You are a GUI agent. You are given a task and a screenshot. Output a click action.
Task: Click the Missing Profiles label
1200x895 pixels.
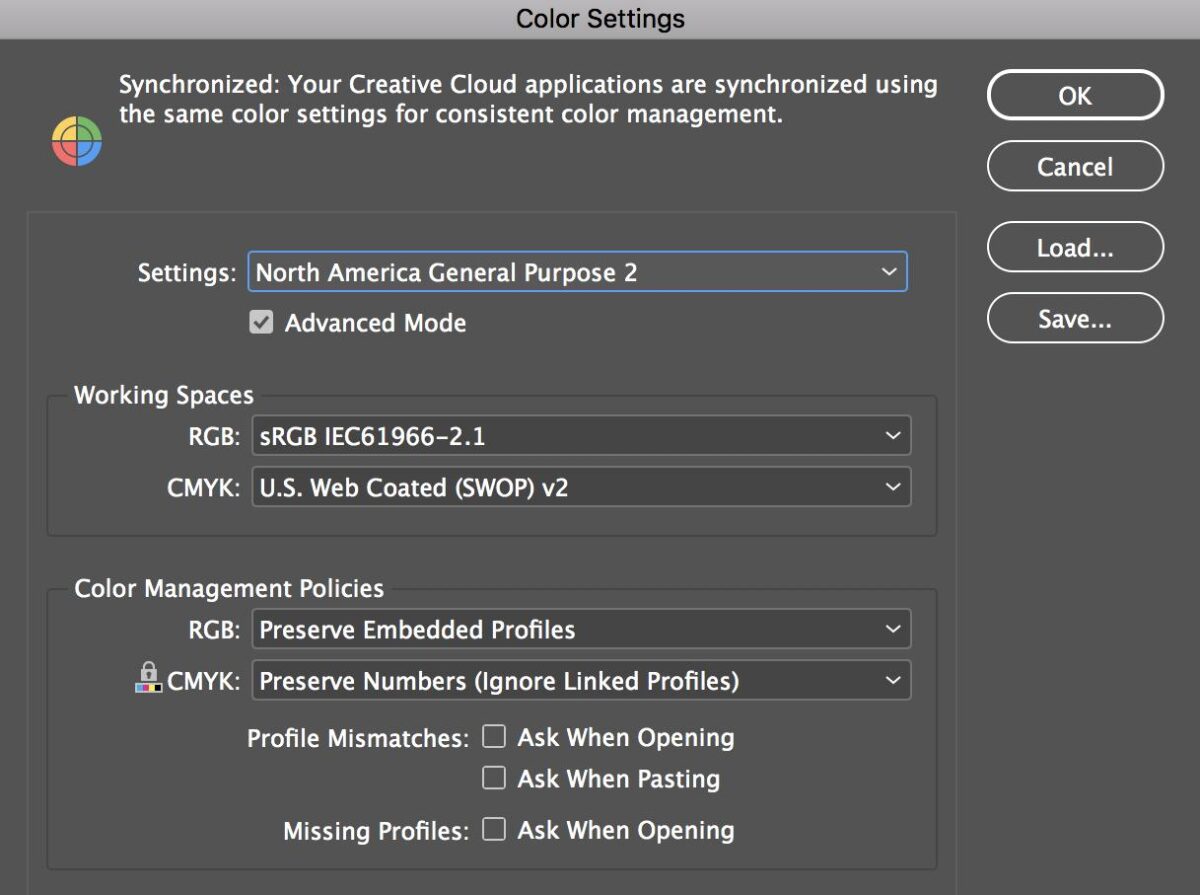tap(376, 831)
